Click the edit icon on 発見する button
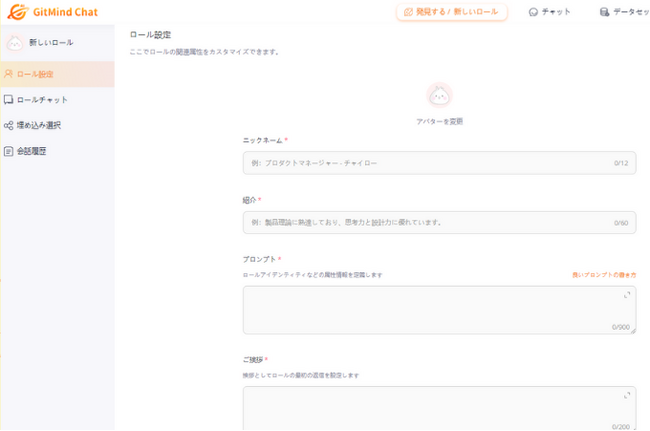Viewport: 650px width, 431px height. (x=408, y=12)
